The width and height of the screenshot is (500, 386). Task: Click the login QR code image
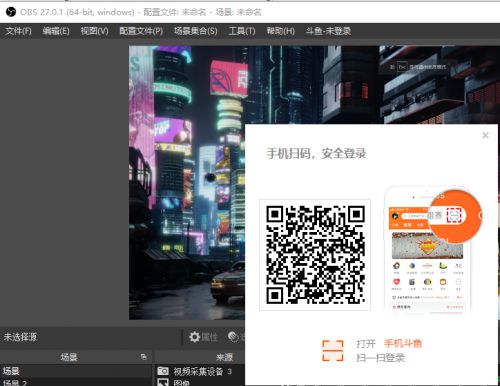[315, 255]
